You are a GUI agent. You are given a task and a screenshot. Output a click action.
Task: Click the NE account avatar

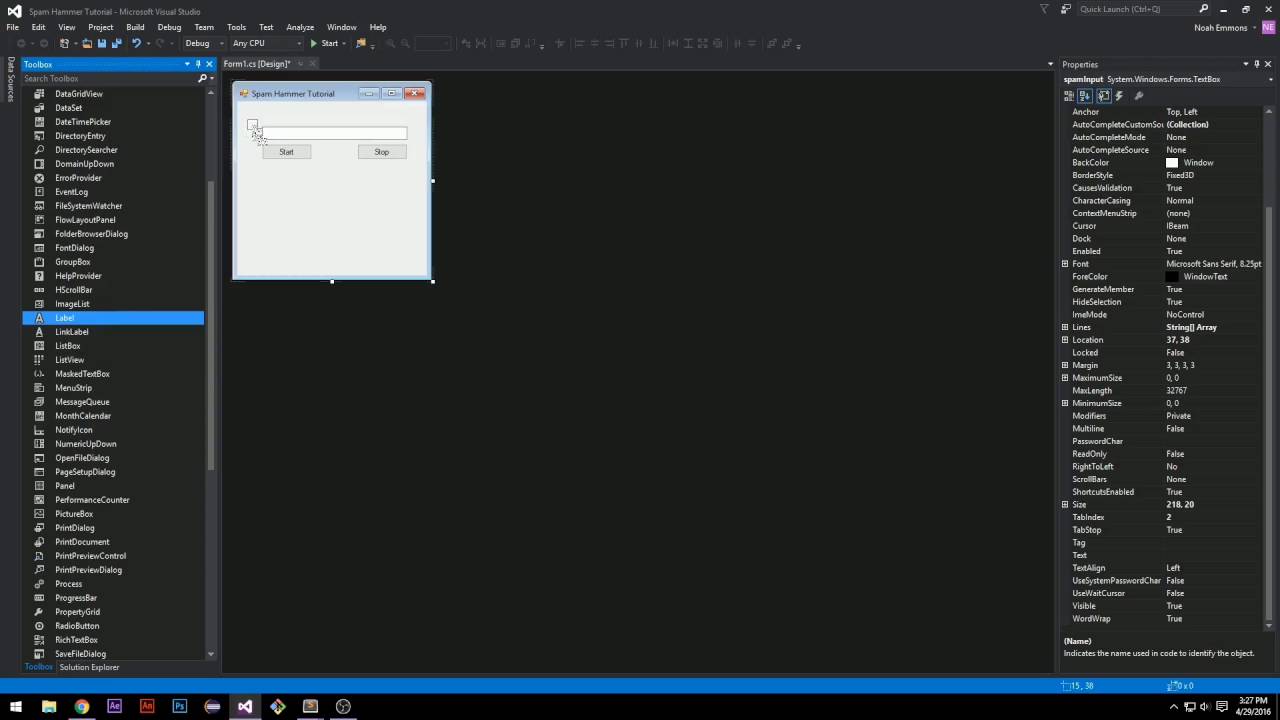1267,27
